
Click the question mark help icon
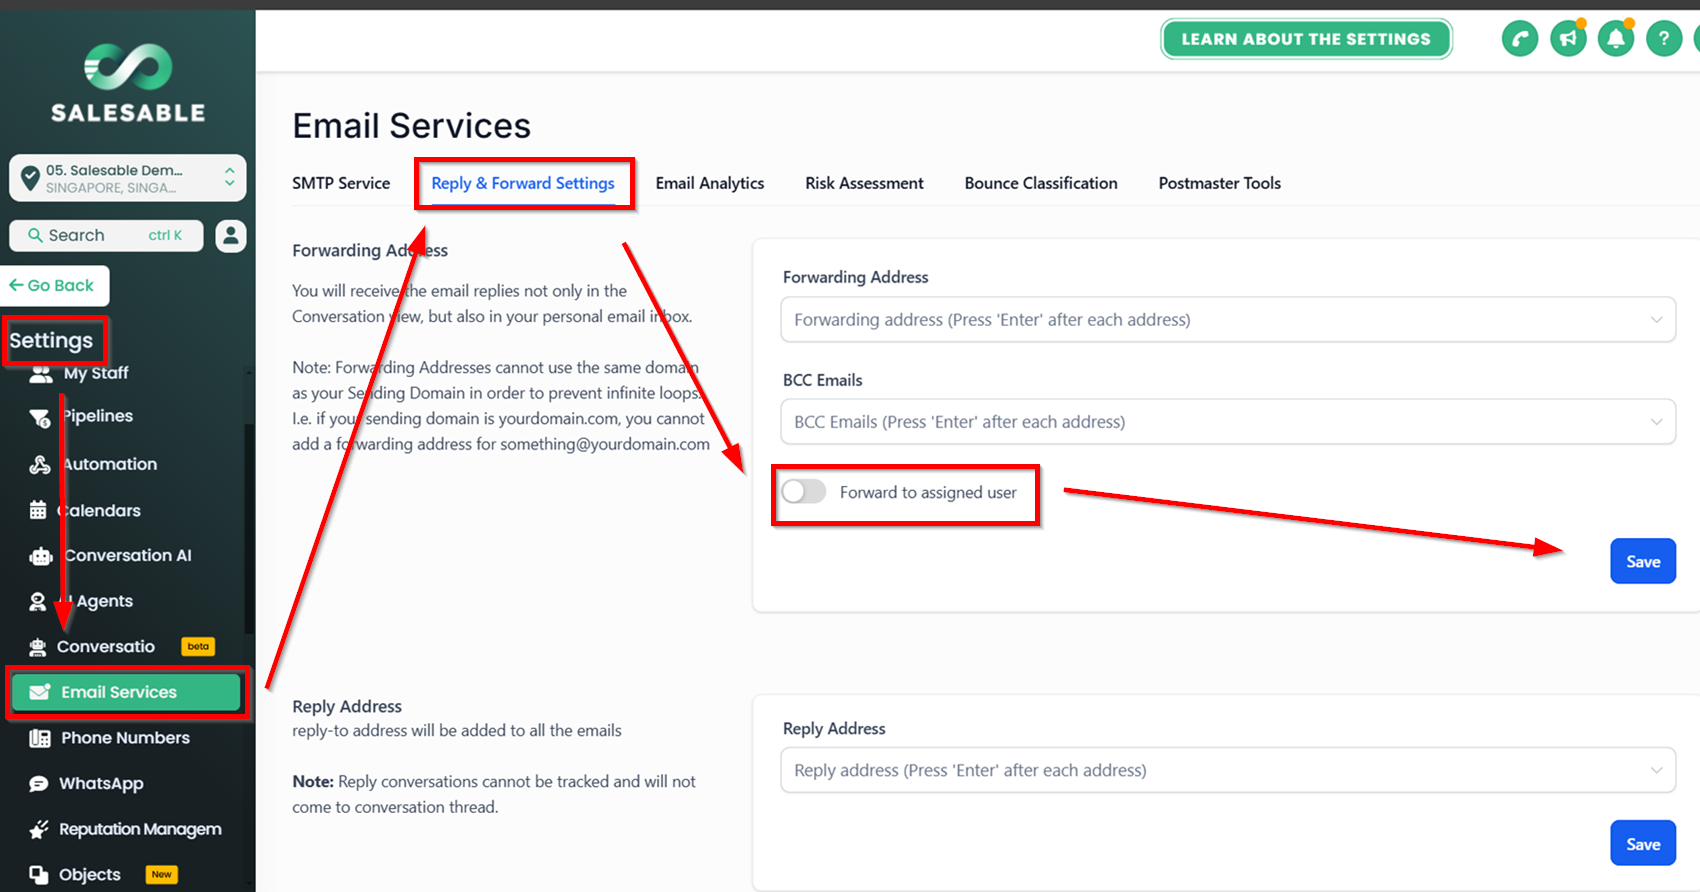[x=1664, y=39]
